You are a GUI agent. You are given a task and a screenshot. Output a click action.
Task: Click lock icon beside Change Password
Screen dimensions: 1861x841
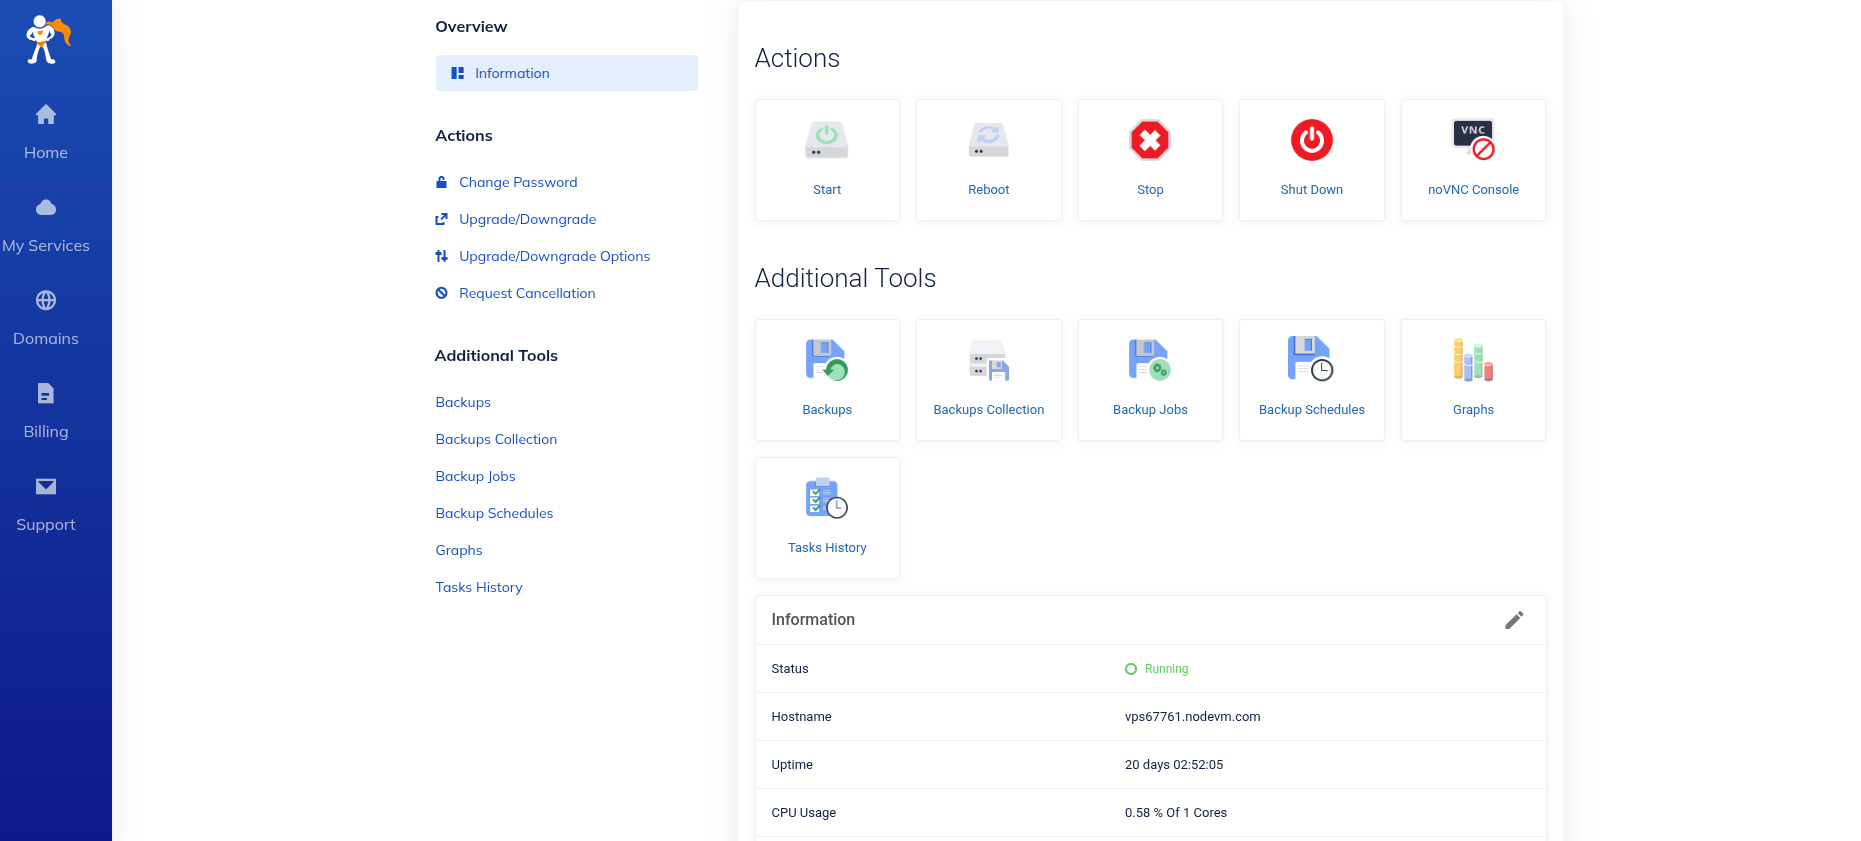pos(441,182)
